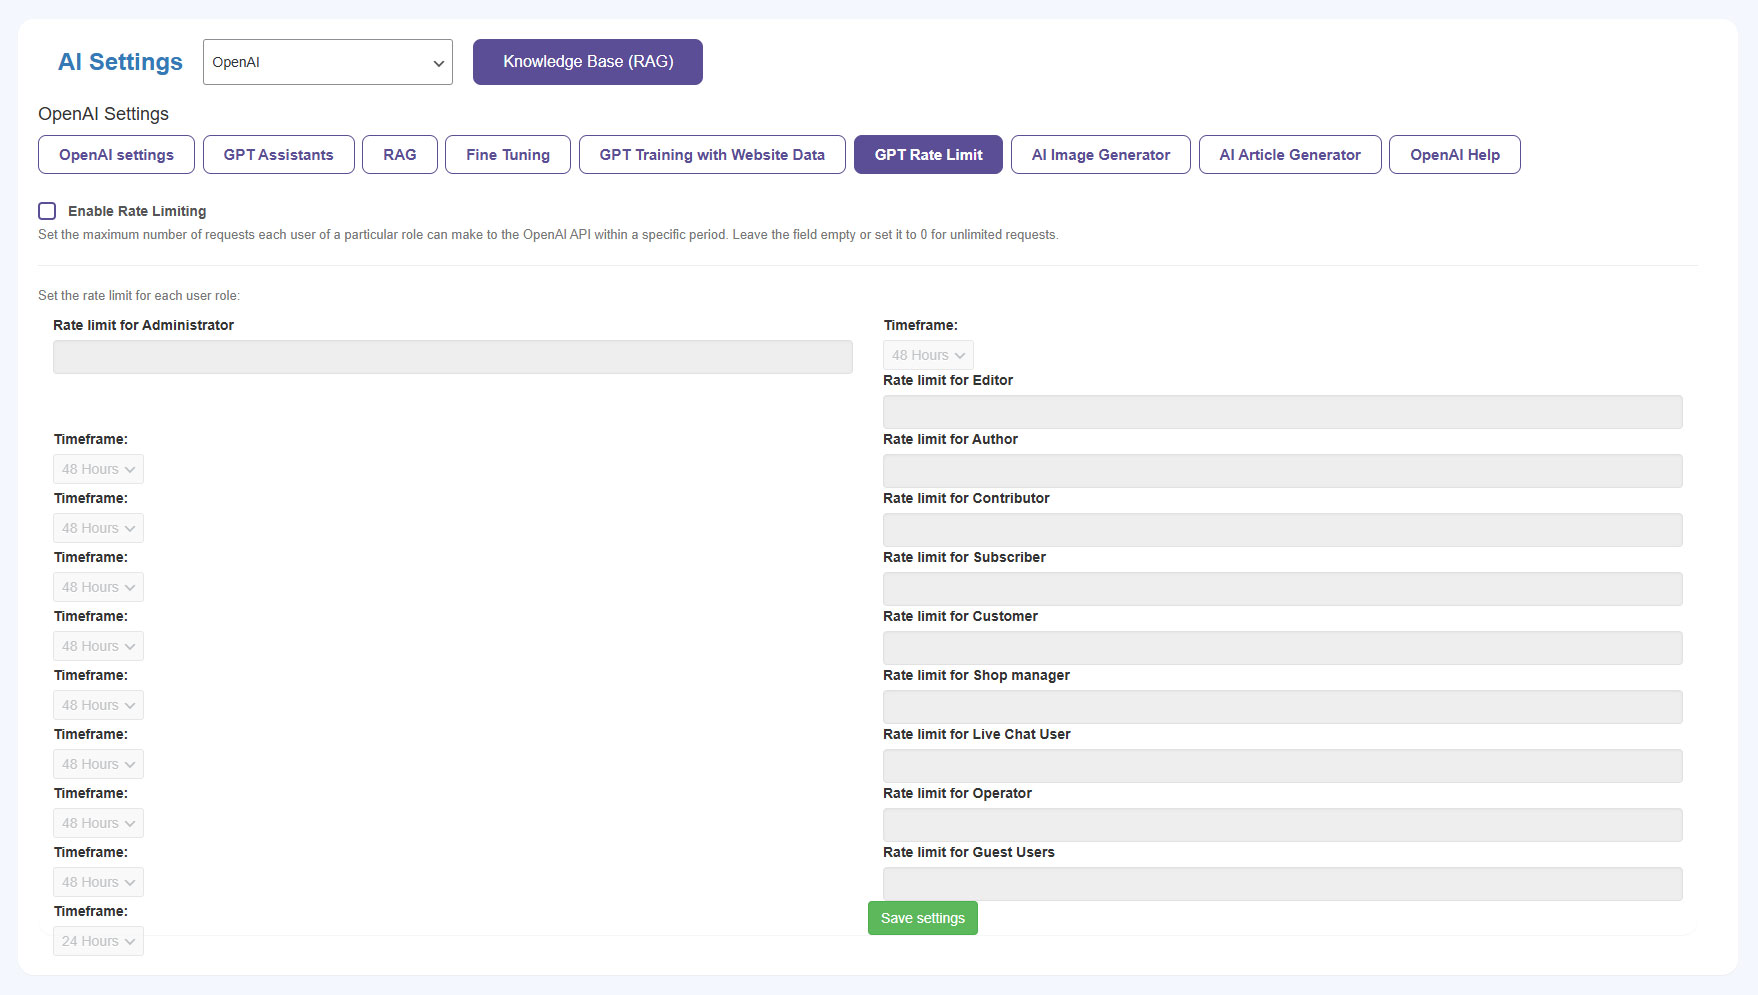This screenshot has width=1758, height=995.
Task: Click the Knowledge Base (RAG) button
Action: pos(587,62)
